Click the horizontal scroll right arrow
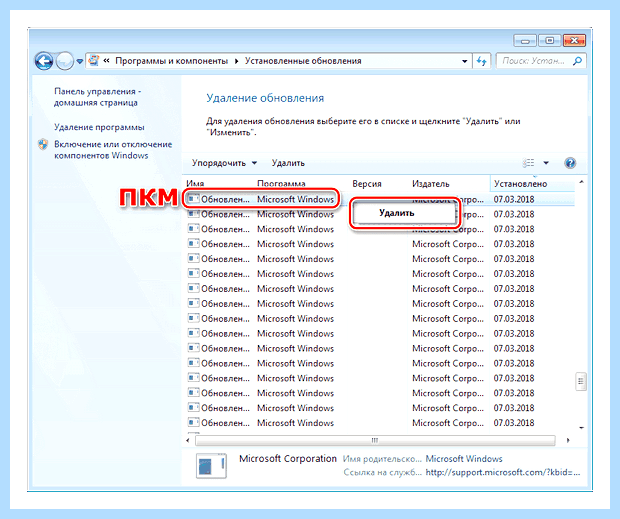This screenshot has width=620, height=519. pyautogui.click(x=568, y=440)
